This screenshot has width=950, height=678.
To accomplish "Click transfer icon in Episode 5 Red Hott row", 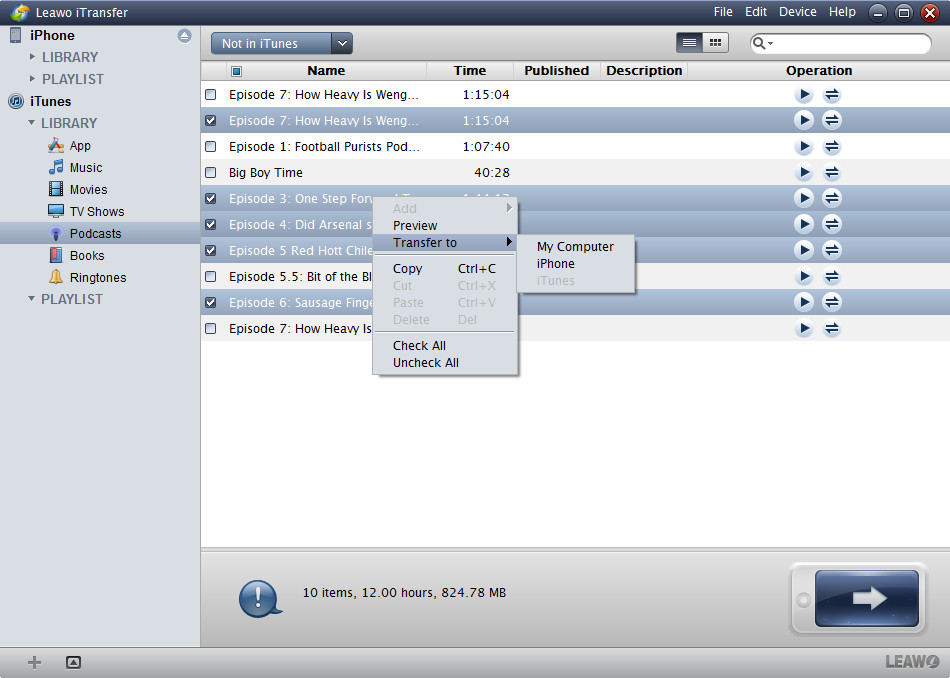I will pos(832,250).
